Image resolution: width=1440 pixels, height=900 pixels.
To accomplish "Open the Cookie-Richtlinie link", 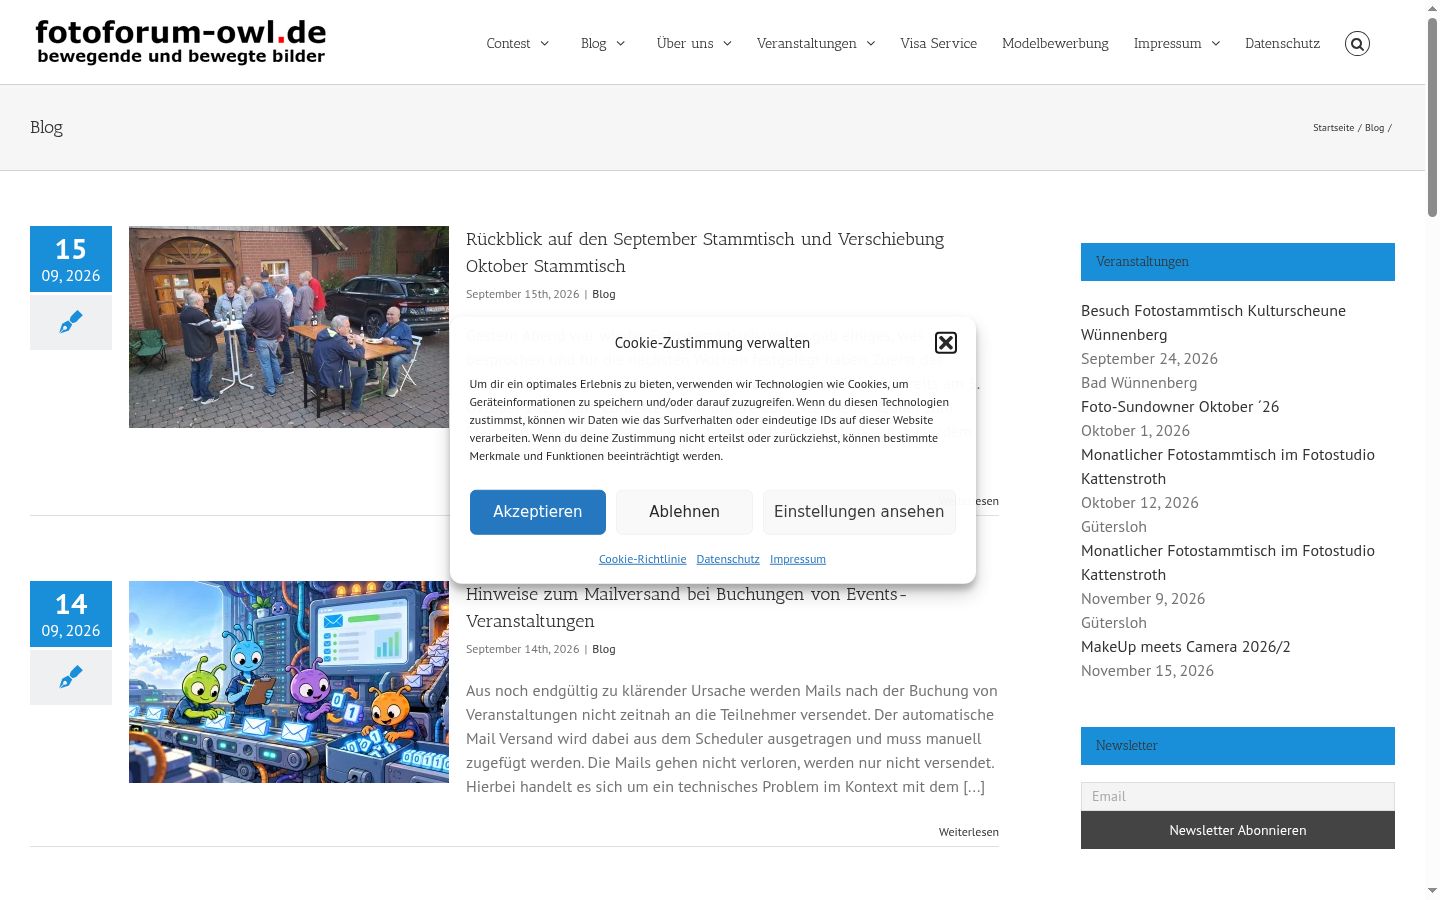I will coord(642,559).
